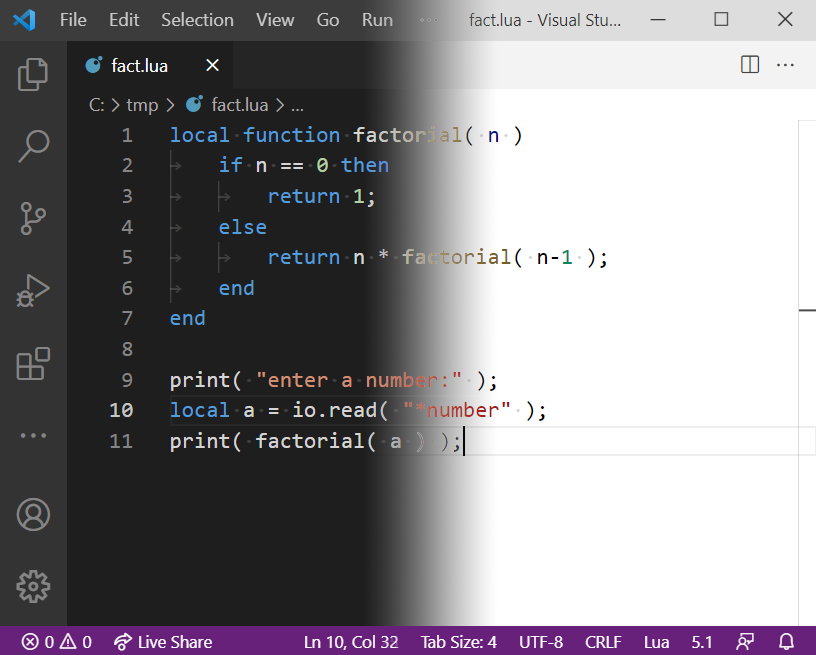816x655 pixels.
Task: Change indentation via Tab Size: 4
Action: [x=458, y=641]
